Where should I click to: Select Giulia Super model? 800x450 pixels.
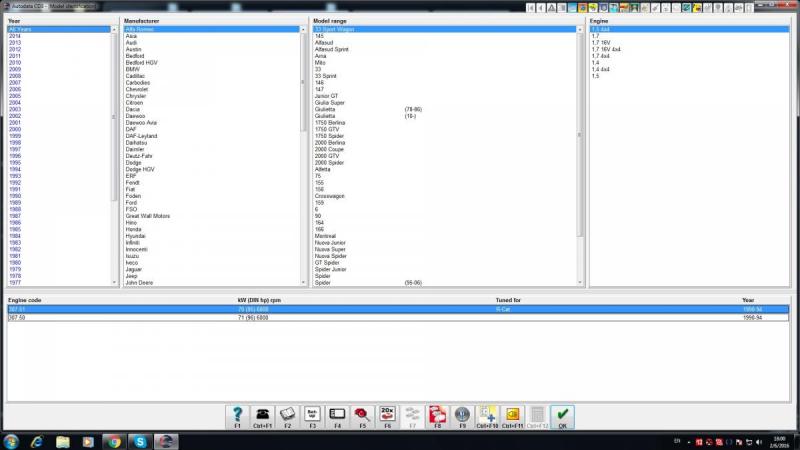pyautogui.click(x=330, y=103)
